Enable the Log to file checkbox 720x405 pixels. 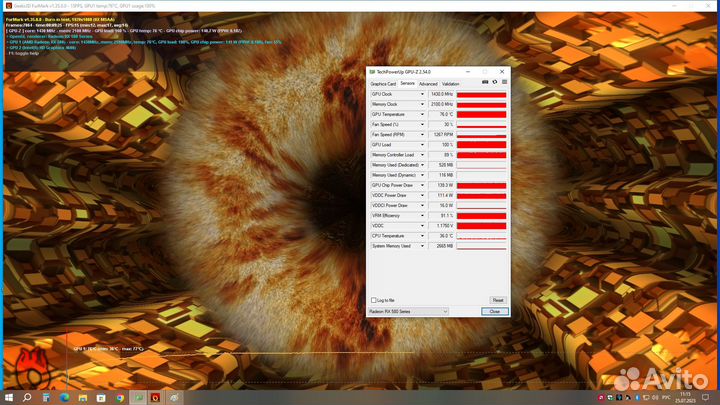(373, 300)
